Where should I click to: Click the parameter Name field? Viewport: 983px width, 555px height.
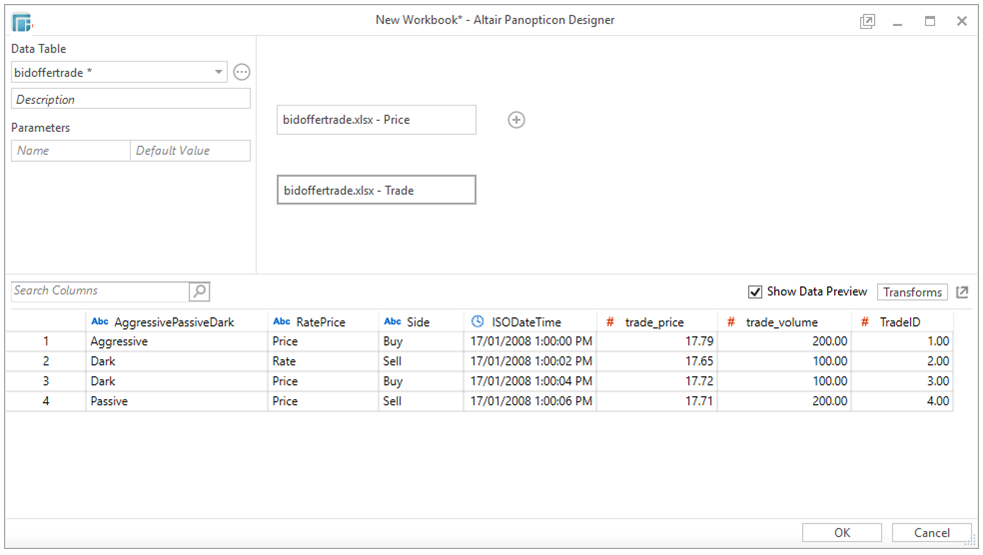coord(71,151)
